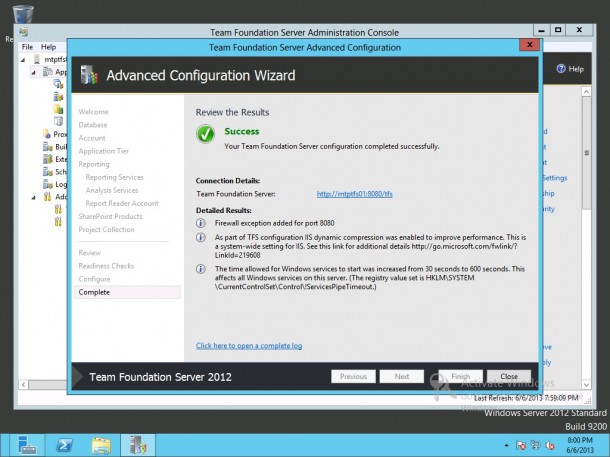Screen dimensions: 610x457
Task: Open the Help menu in console menu bar
Action: (49, 47)
